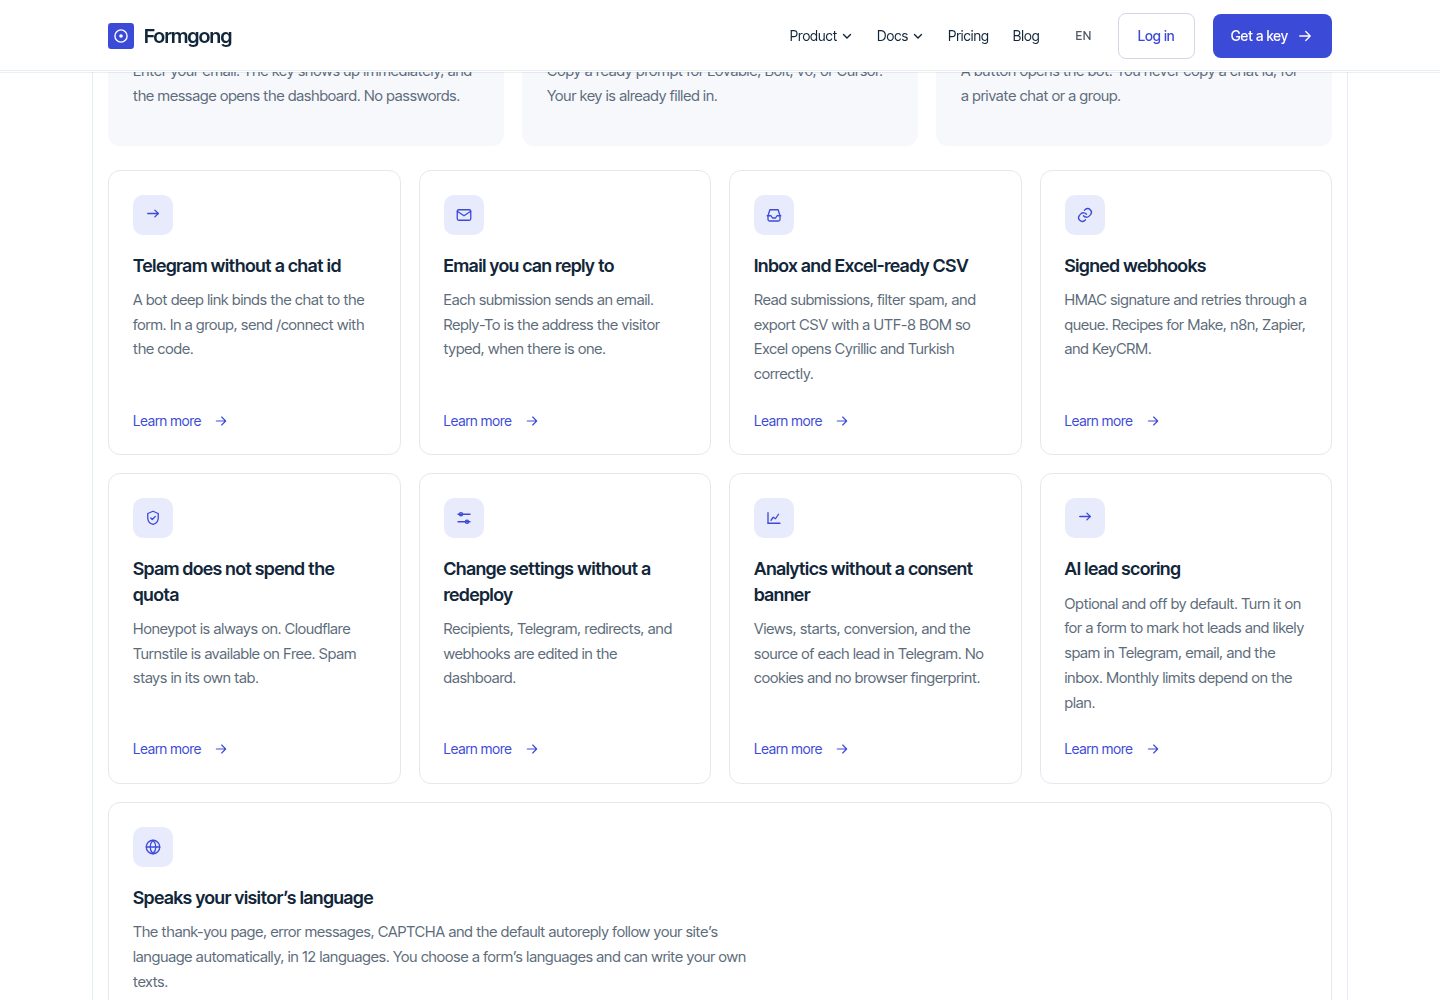Open Learn more under Spam does not spend the quota
This screenshot has width=1440, height=1000.
pos(180,749)
